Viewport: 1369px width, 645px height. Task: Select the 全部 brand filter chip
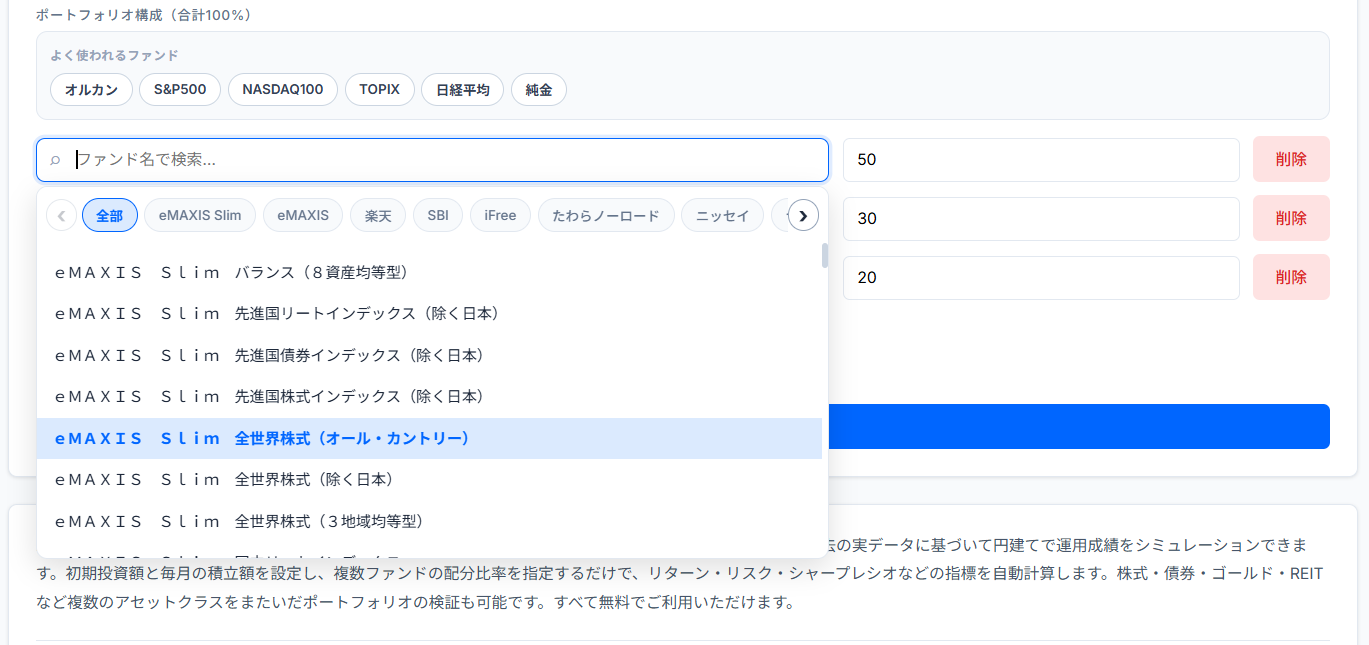coord(109,214)
